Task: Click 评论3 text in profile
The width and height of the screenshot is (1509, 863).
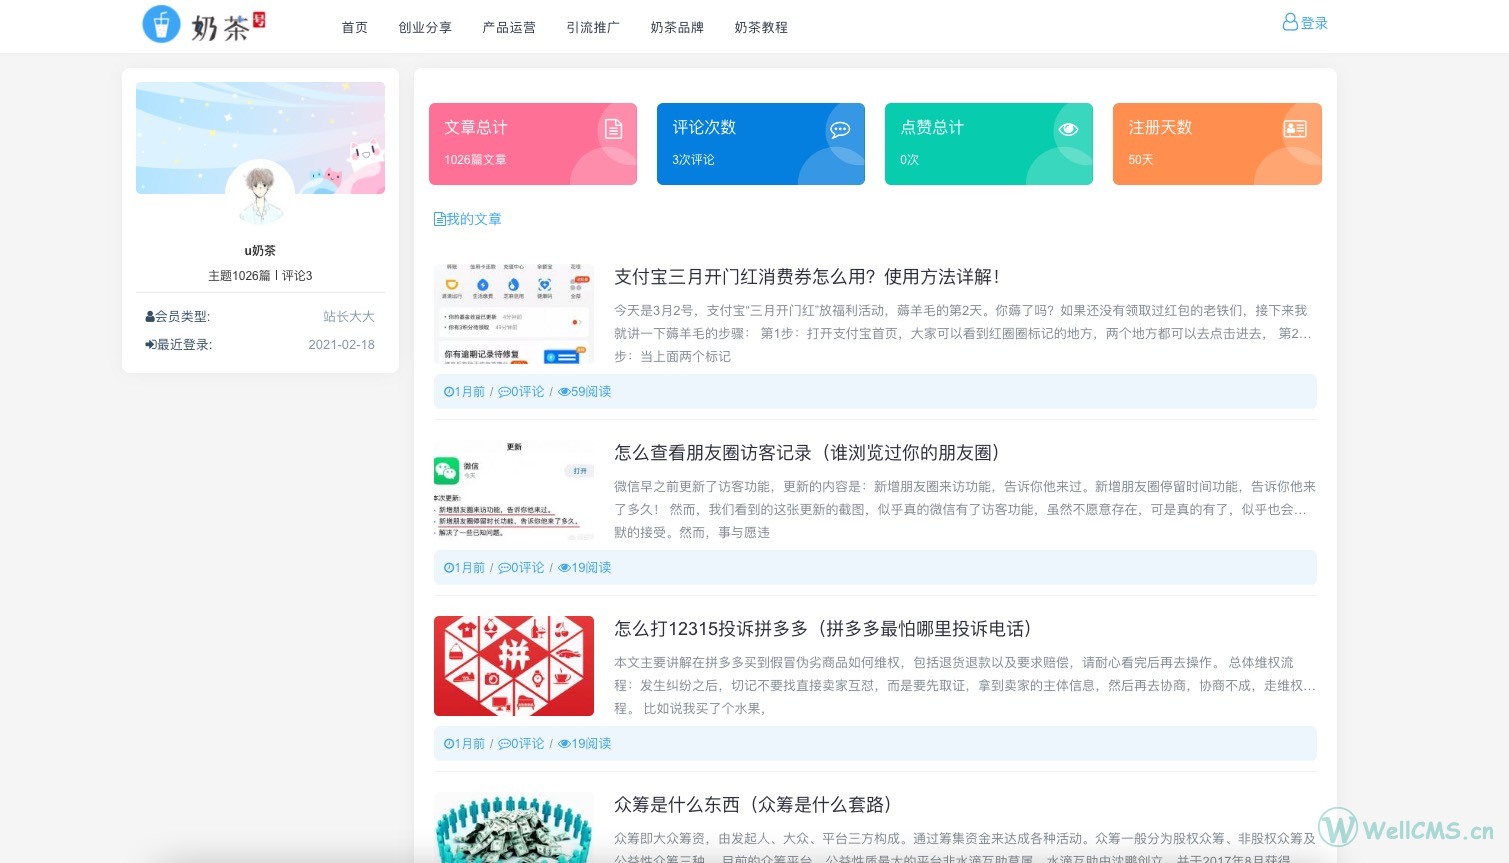Action: [x=297, y=276]
